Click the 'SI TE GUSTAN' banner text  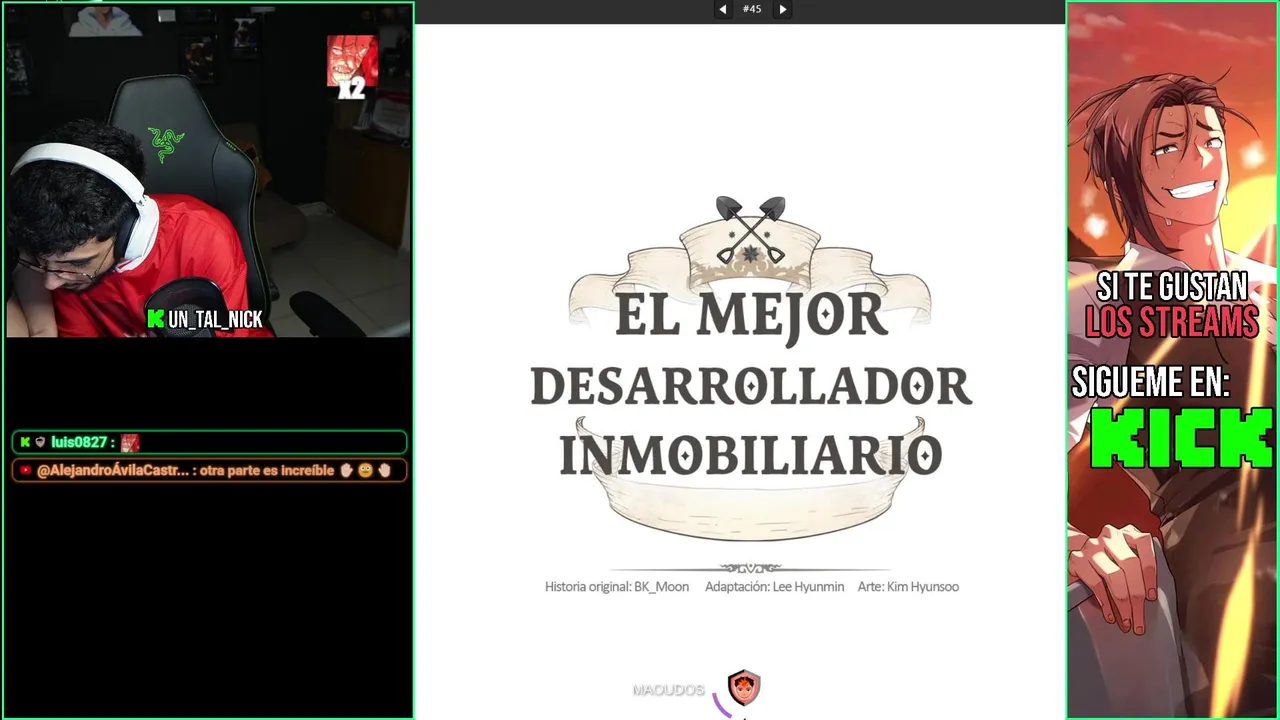1172,288
